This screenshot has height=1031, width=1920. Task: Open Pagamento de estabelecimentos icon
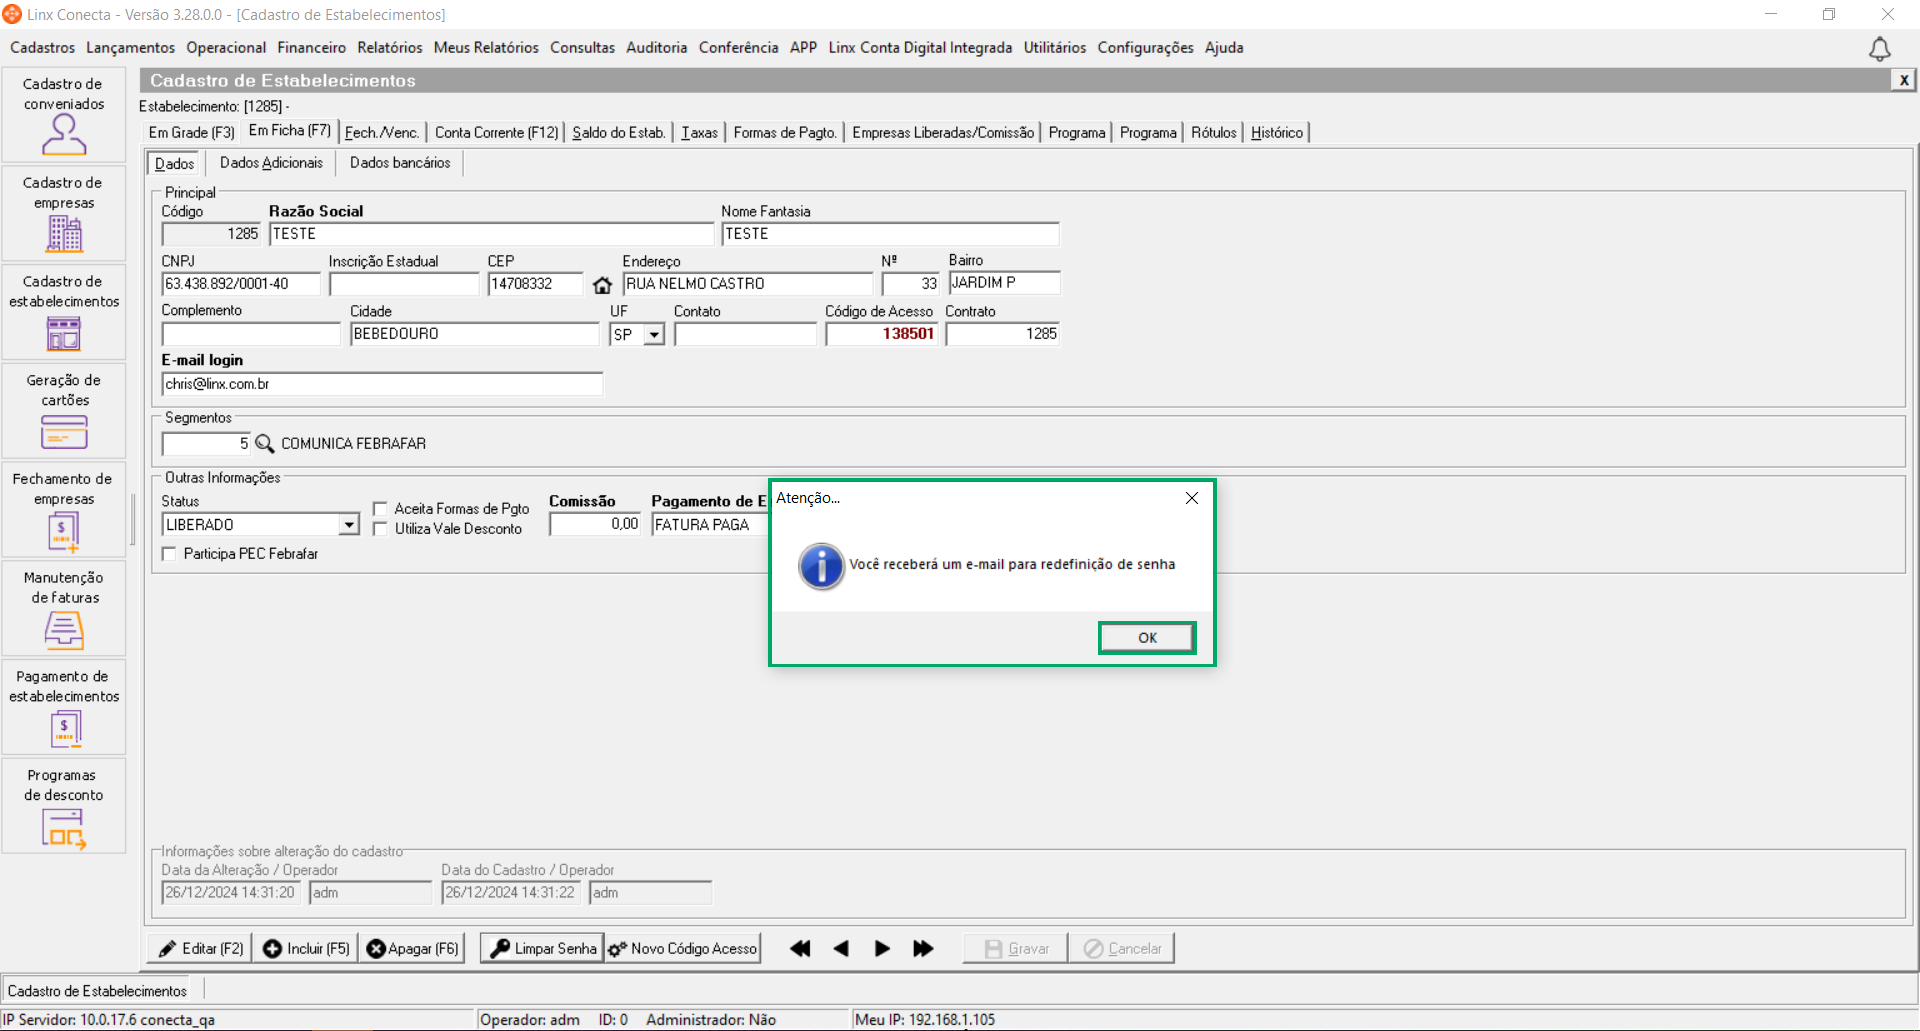pyautogui.click(x=64, y=728)
